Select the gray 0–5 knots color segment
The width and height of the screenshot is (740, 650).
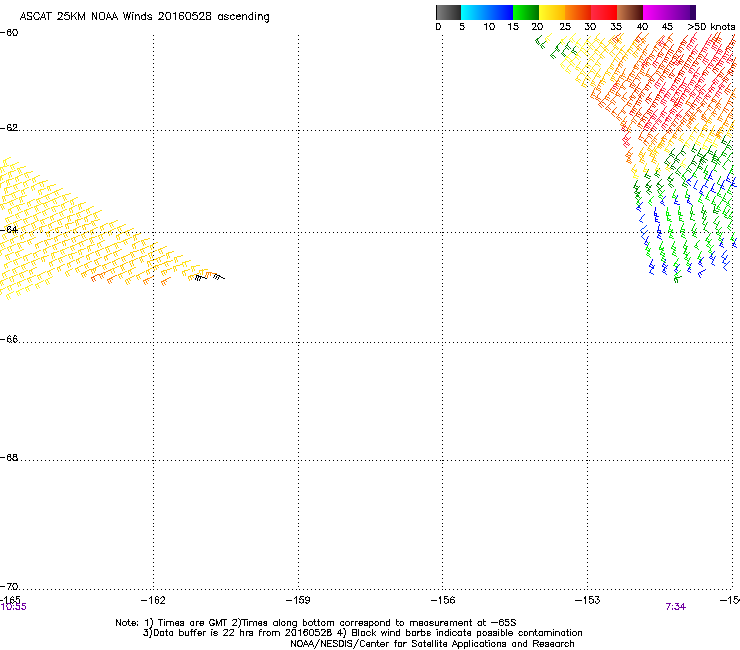[x=448, y=12]
